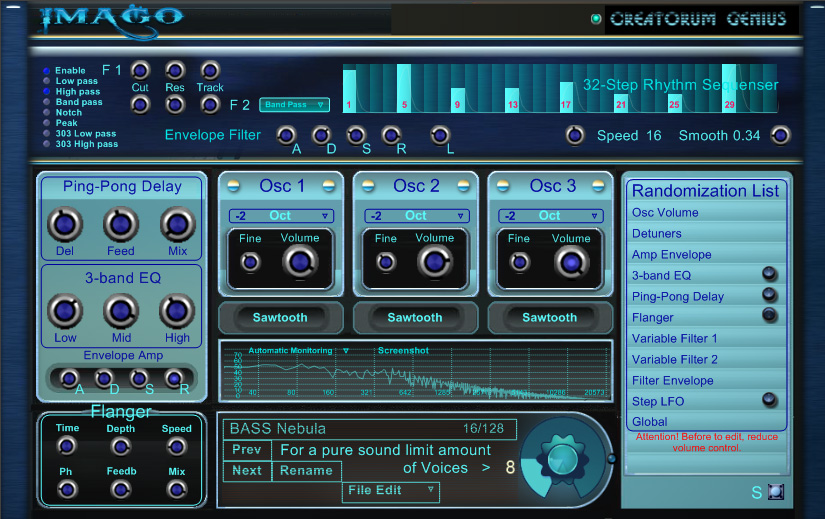Click the S save icon in Randomization panel

click(776, 492)
